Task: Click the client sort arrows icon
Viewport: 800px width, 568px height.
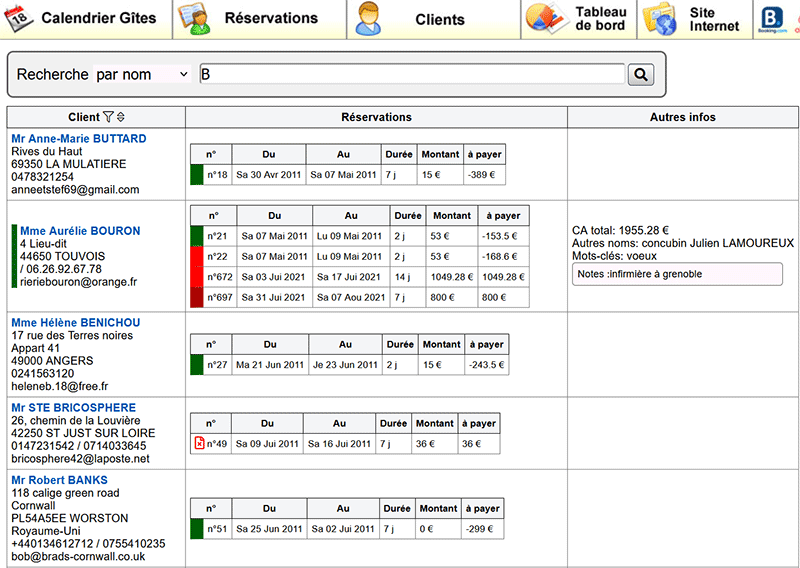Action: 121,118
